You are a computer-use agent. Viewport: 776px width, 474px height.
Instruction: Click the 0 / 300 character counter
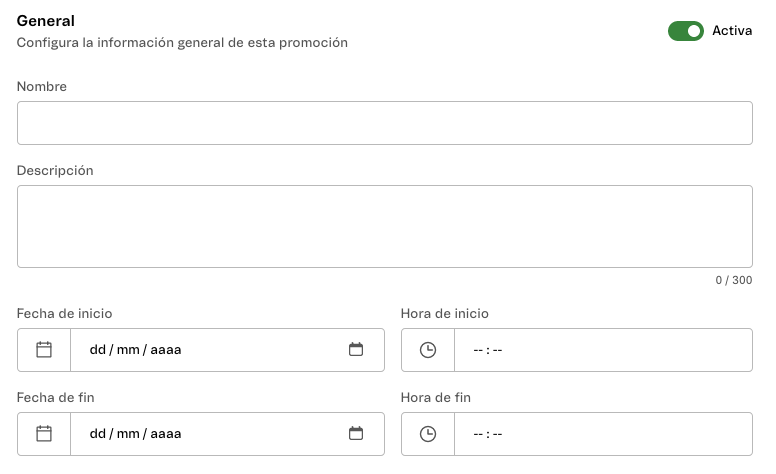734,281
